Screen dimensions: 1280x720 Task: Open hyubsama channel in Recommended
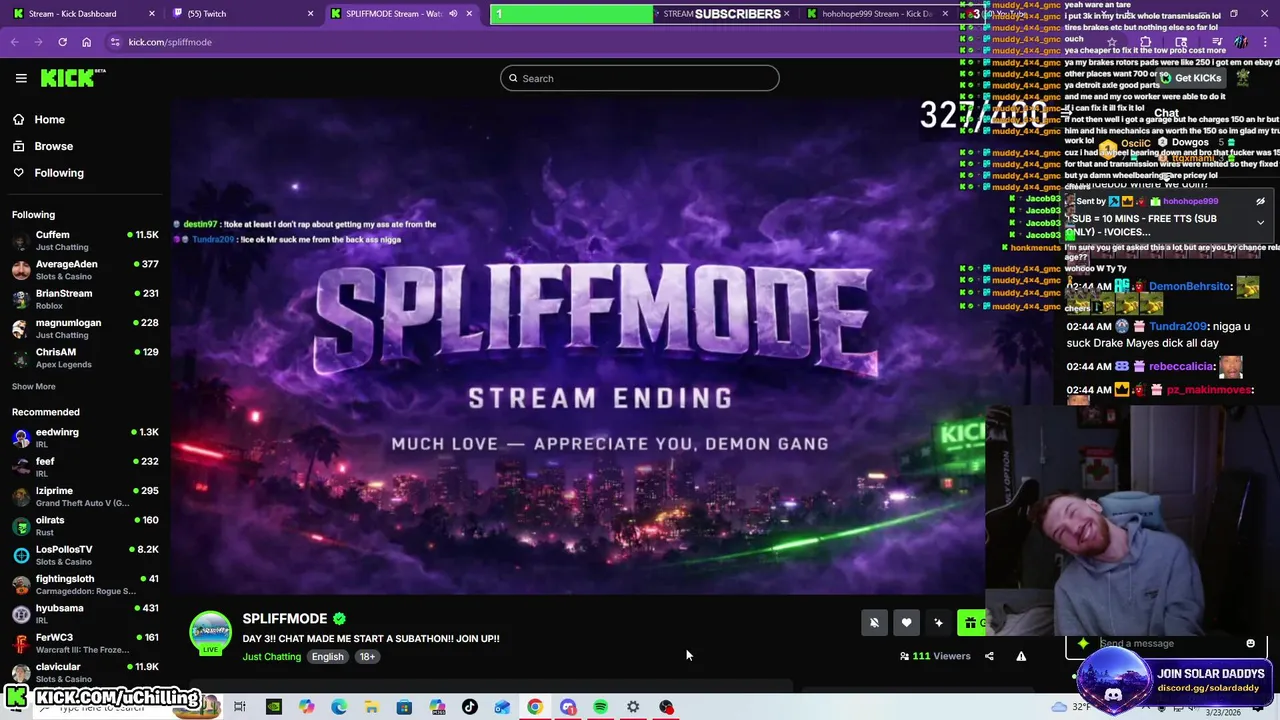tap(85, 613)
